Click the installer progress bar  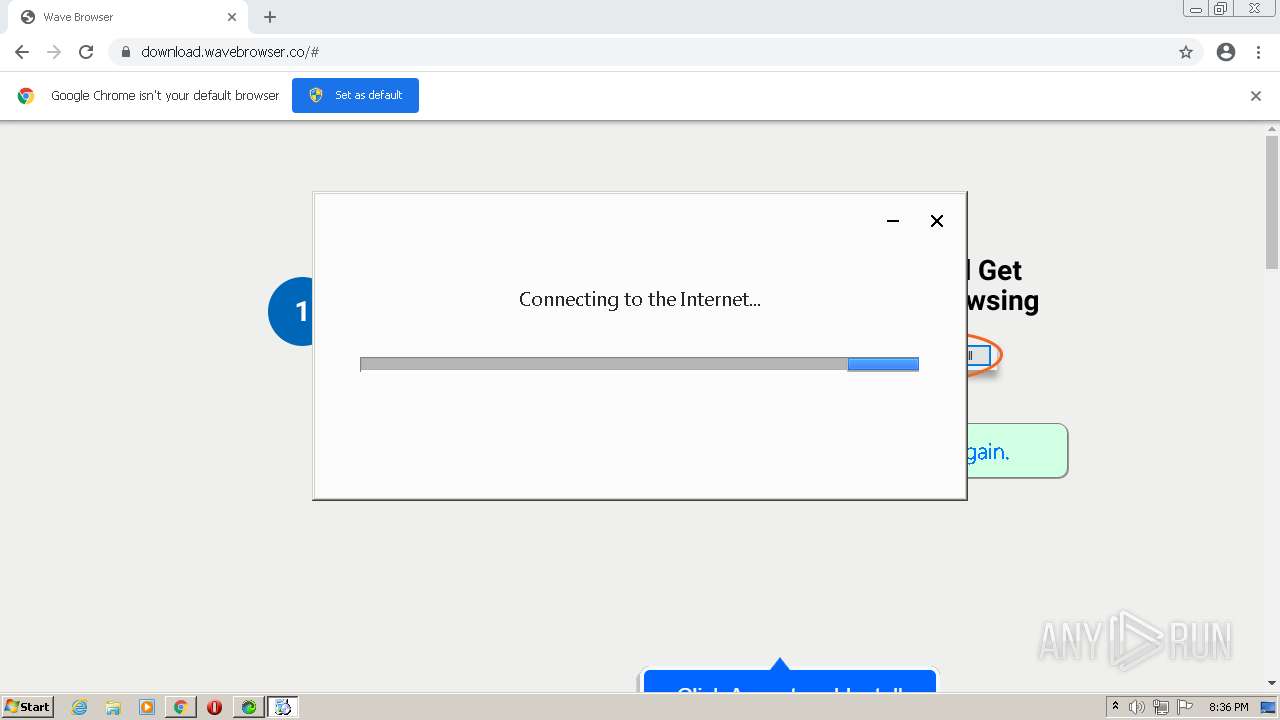(x=639, y=364)
